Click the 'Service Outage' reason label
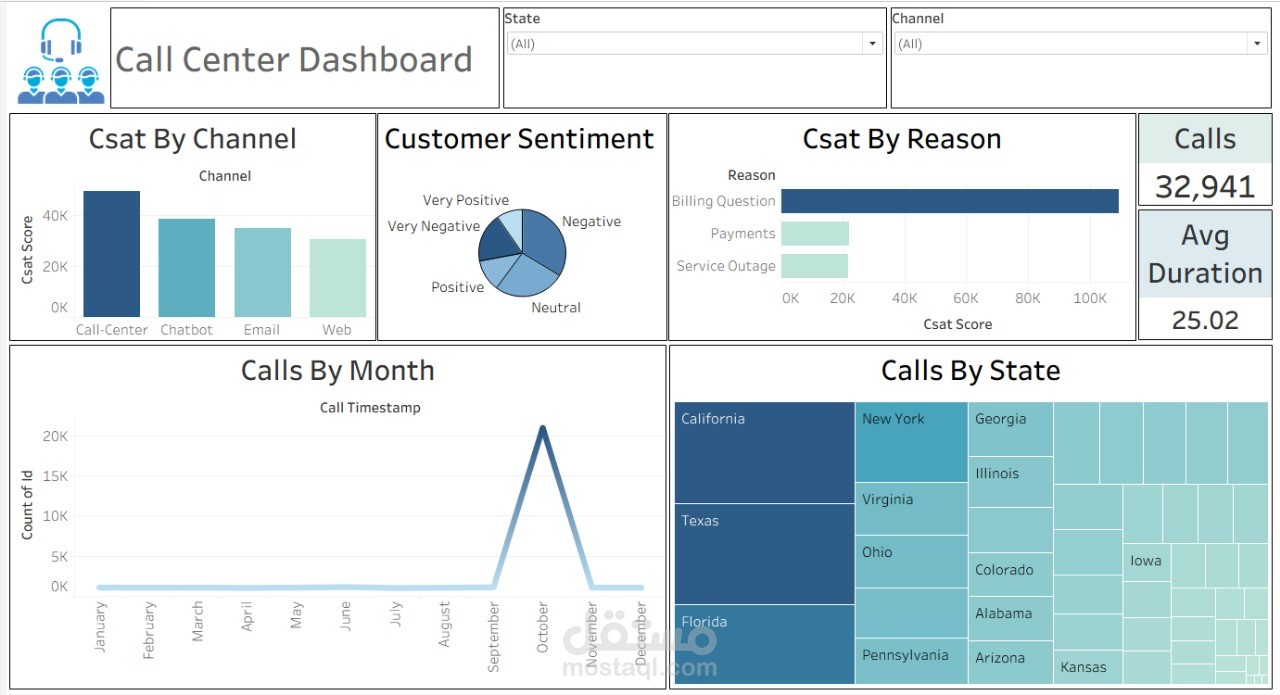Image resolution: width=1280 pixels, height=695 pixels. tap(726, 266)
